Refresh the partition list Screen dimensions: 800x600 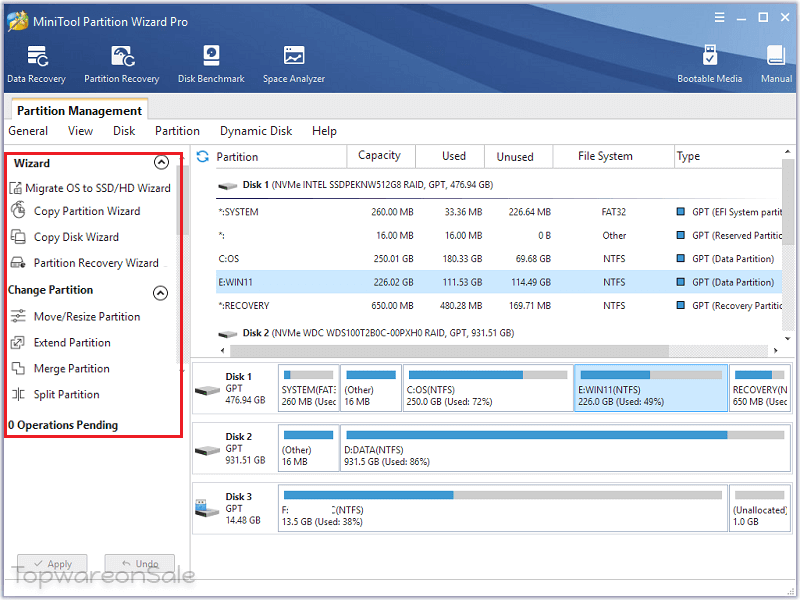coord(203,157)
